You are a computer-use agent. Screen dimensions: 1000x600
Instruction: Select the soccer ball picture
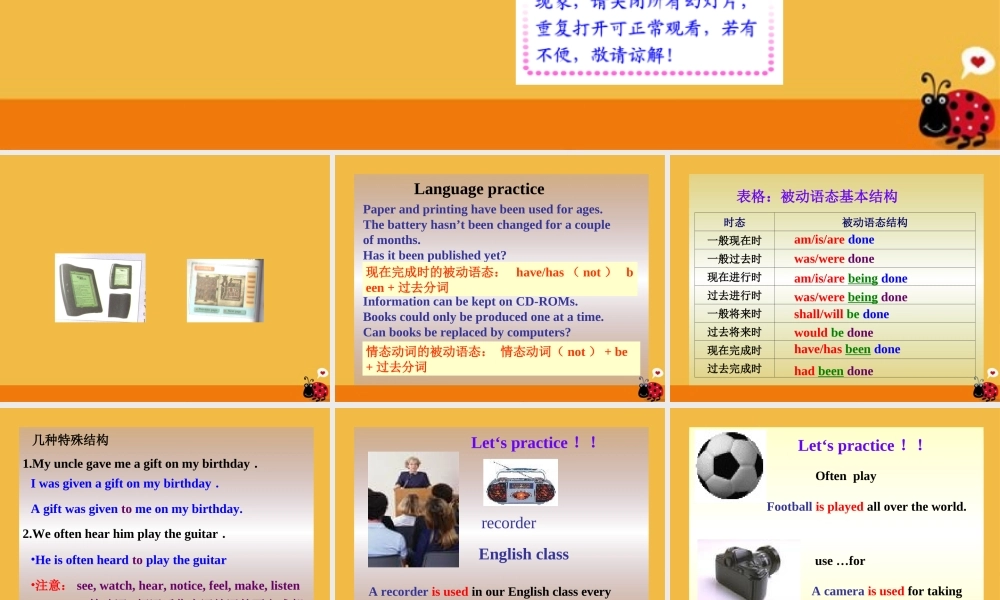[730, 465]
